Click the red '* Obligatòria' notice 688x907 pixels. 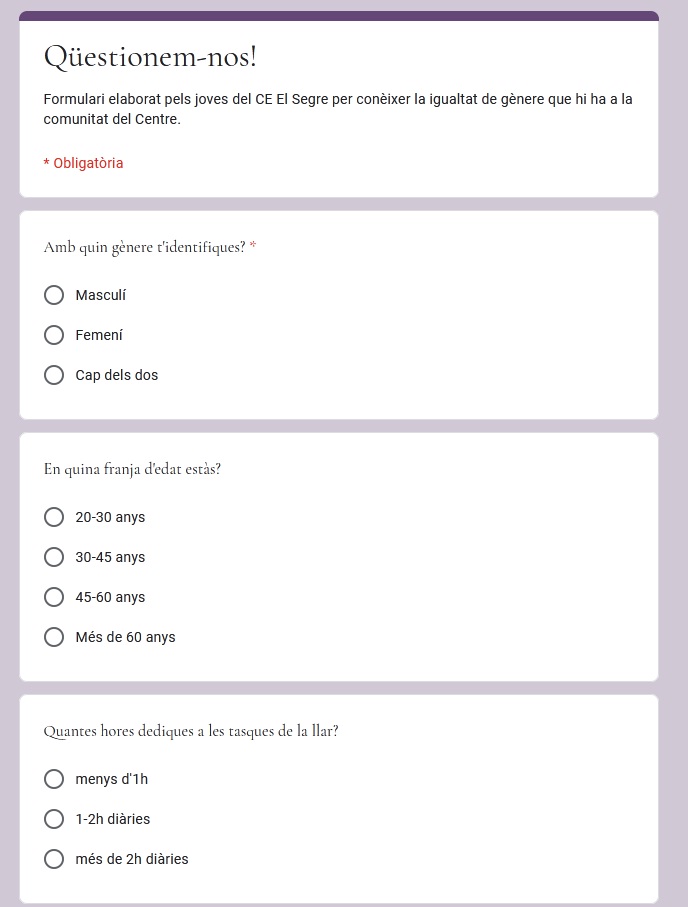[x=84, y=163]
